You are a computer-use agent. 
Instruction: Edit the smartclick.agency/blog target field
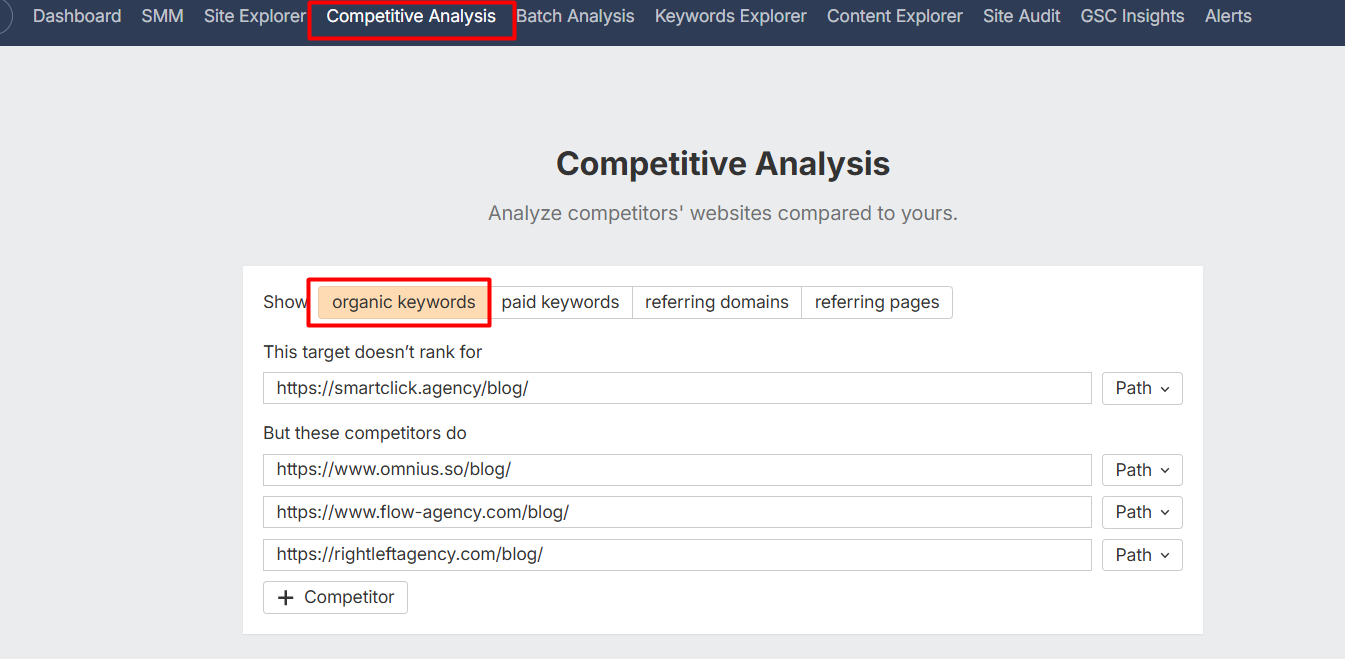click(677, 388)
